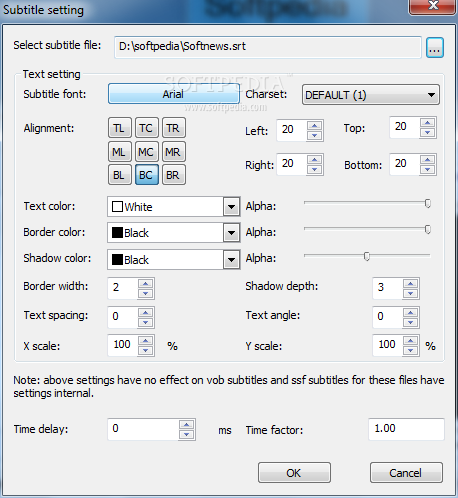The height and width of the screenshot is (498, 458).
Task: Open the Shadow color dropdown
Action: point(231,259)
